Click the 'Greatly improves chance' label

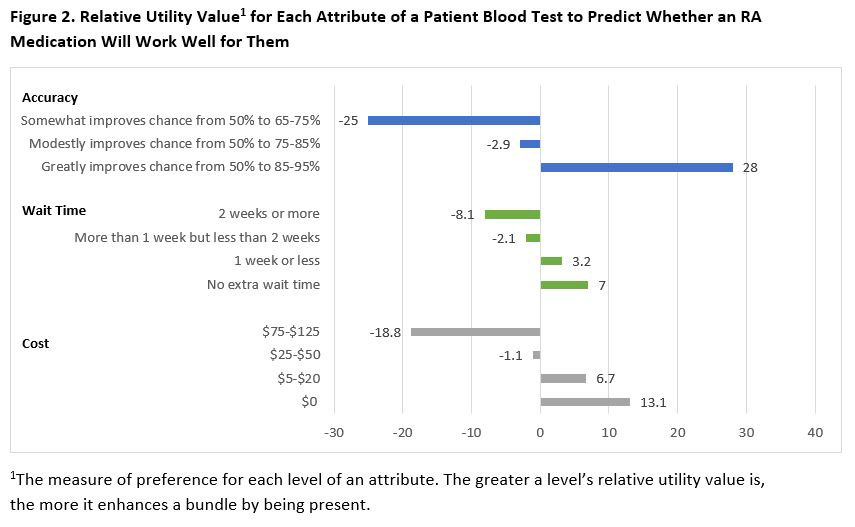[180, 167]
